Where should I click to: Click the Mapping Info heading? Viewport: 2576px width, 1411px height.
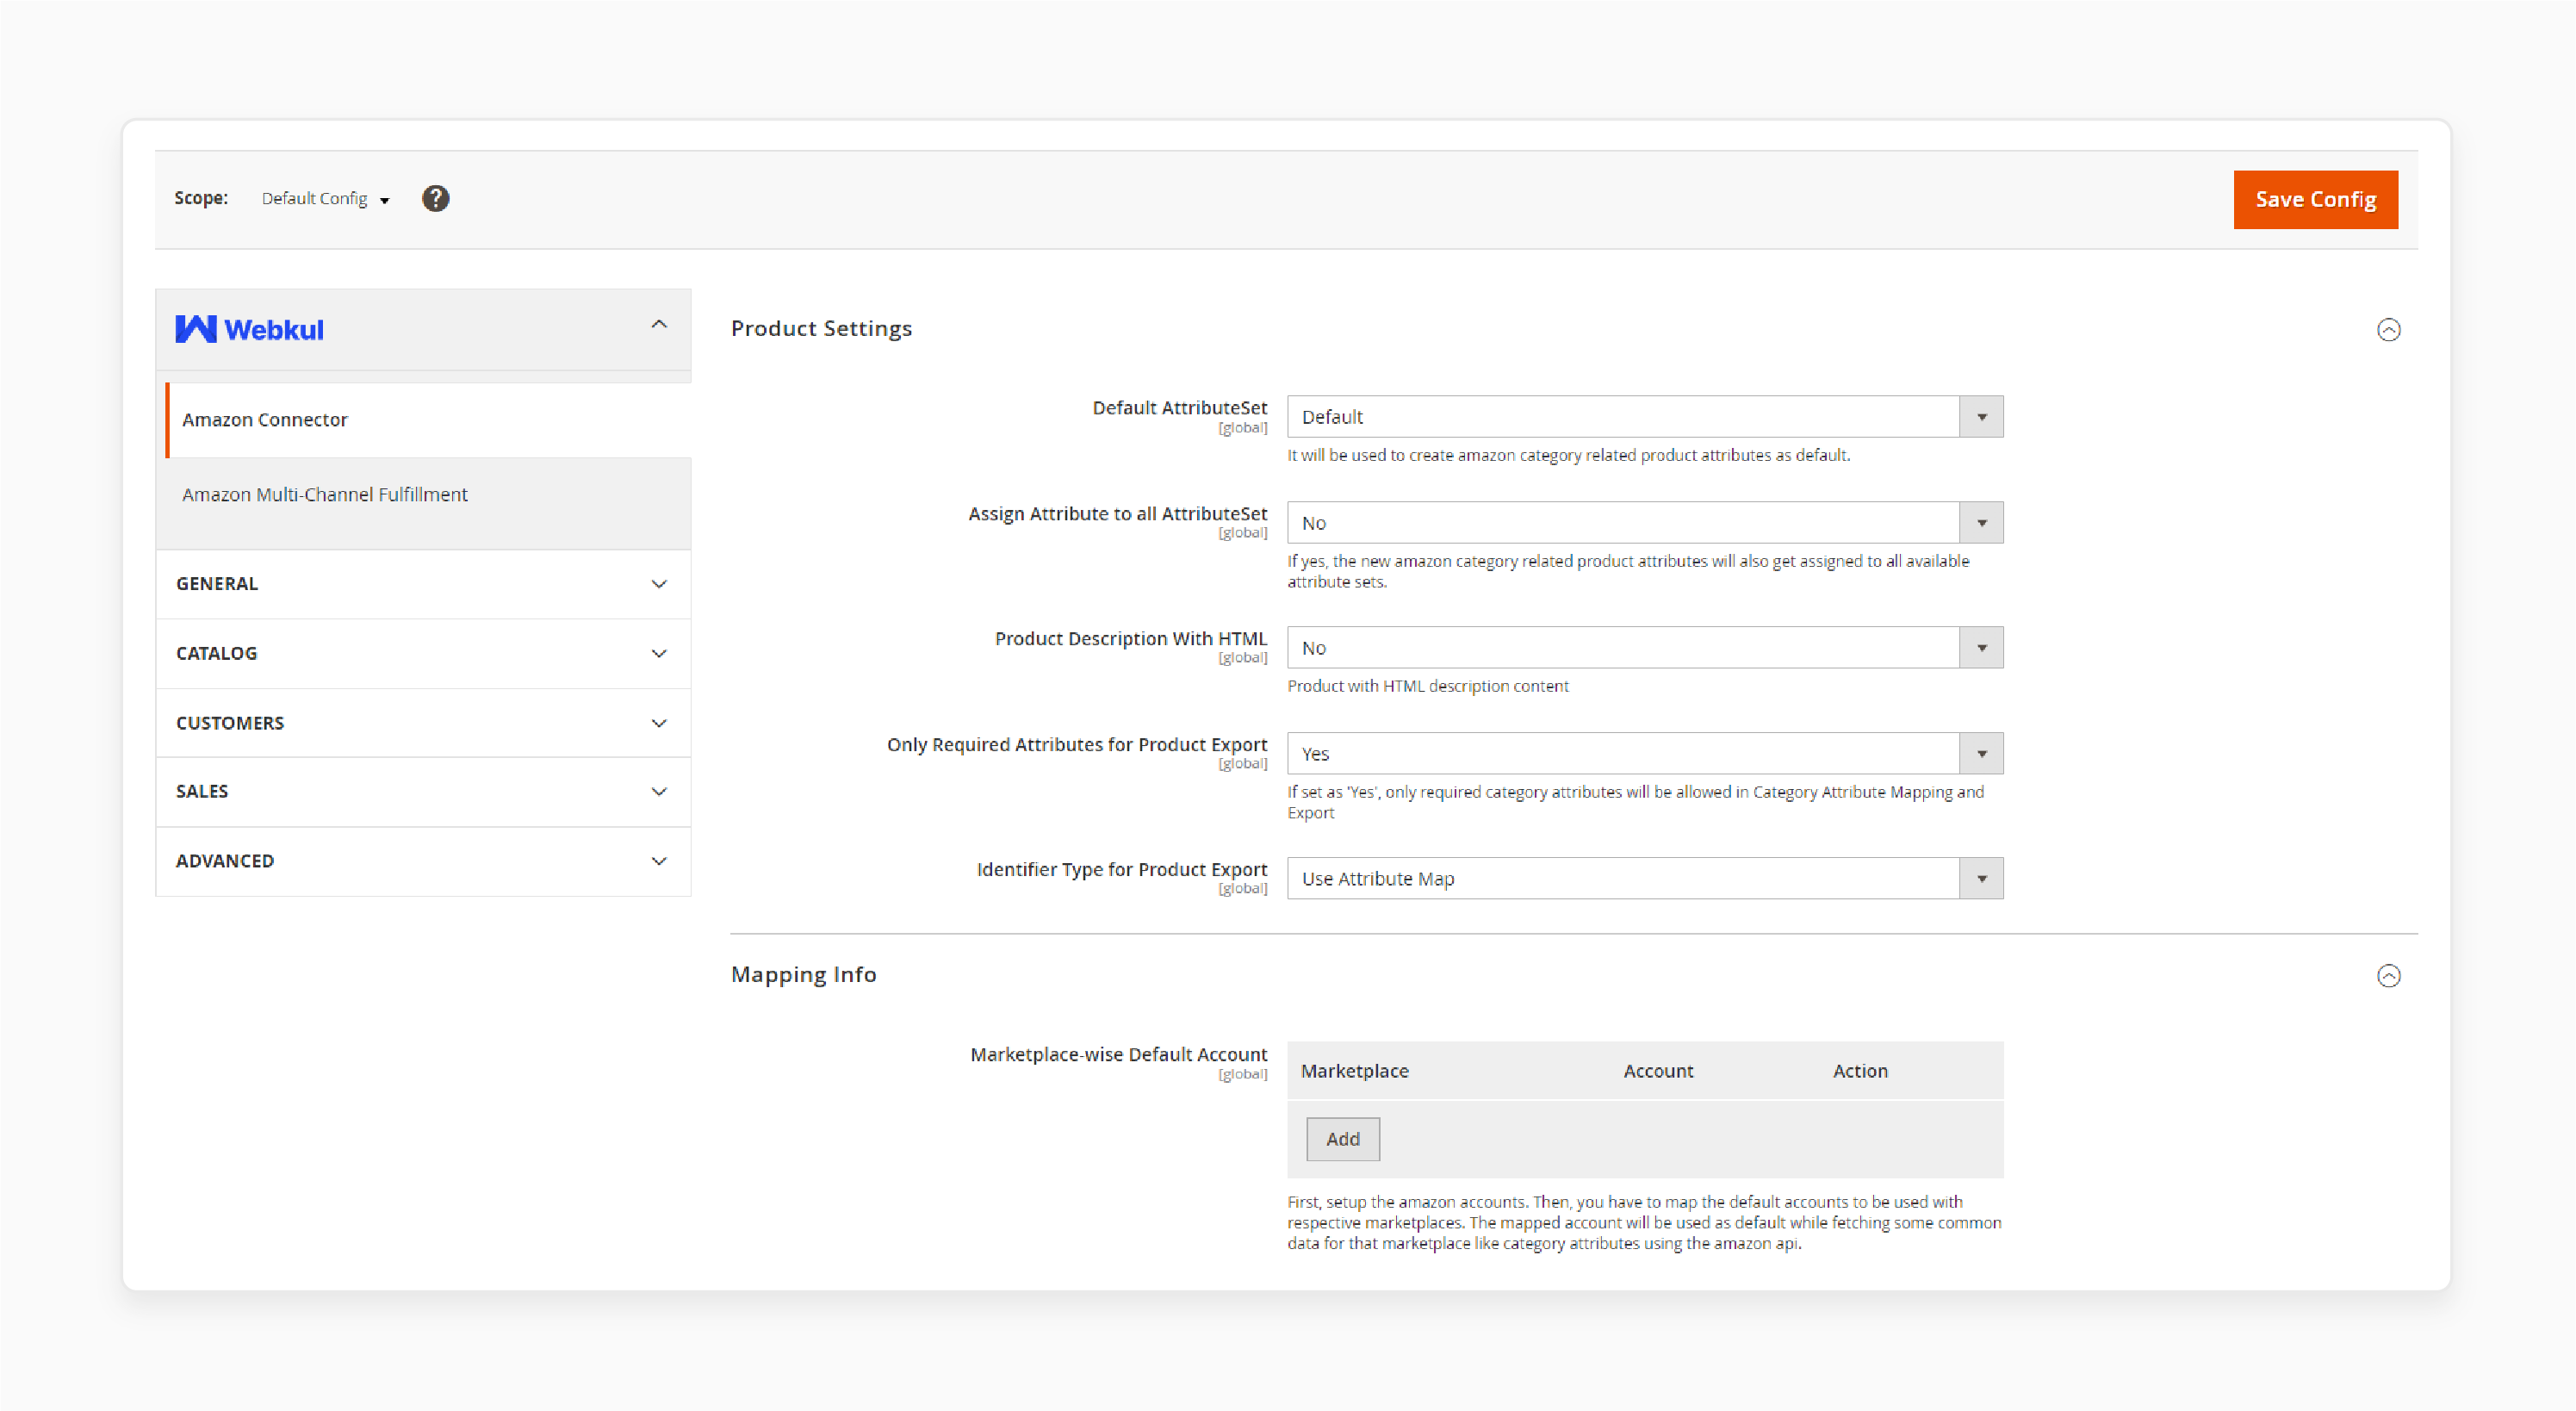pyautogui.click(x=803, y=975)
